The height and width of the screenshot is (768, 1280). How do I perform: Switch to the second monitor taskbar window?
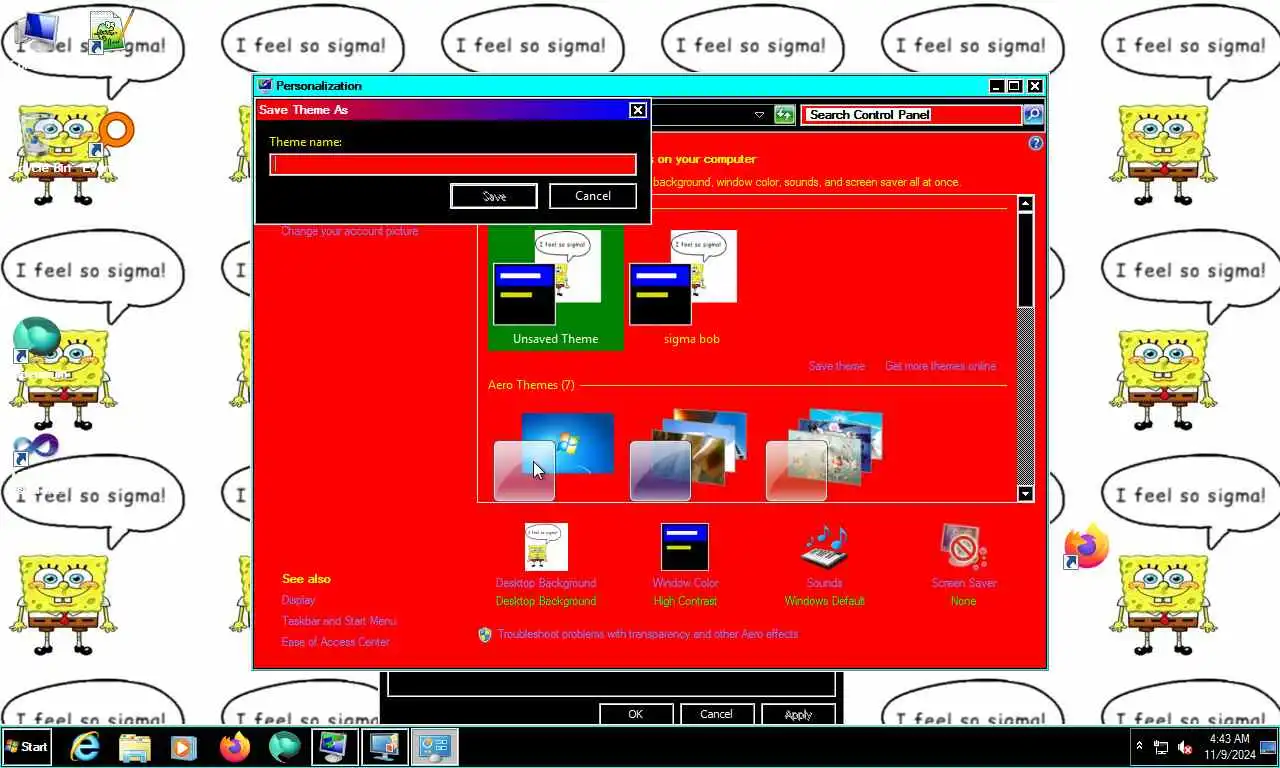click(x=384, y=747)
